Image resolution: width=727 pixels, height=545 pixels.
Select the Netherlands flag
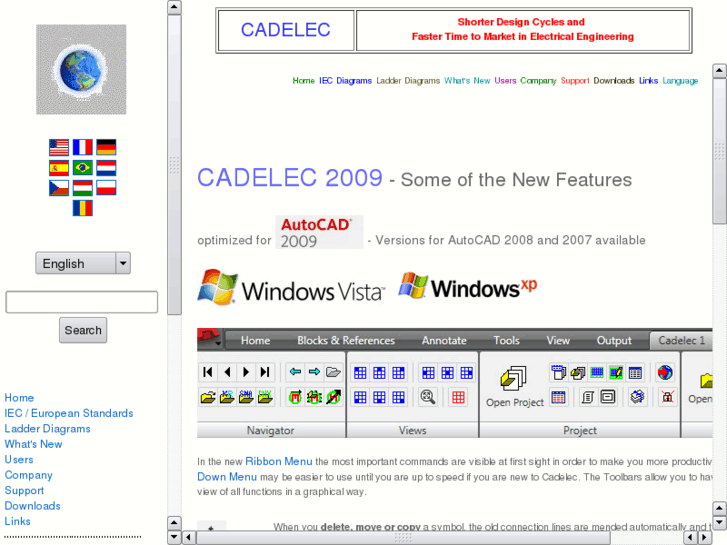[x=106, y=167]
